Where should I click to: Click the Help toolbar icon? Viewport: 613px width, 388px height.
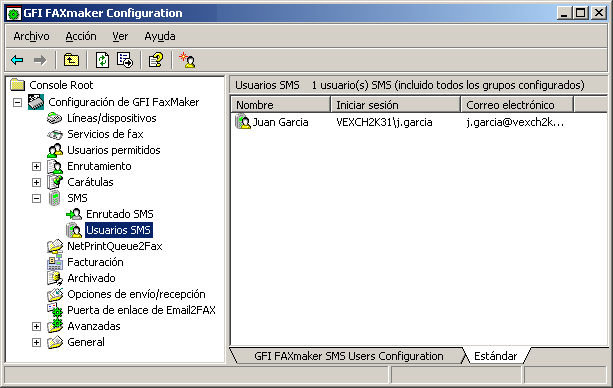pyautogui.click(x=156, y=60)
